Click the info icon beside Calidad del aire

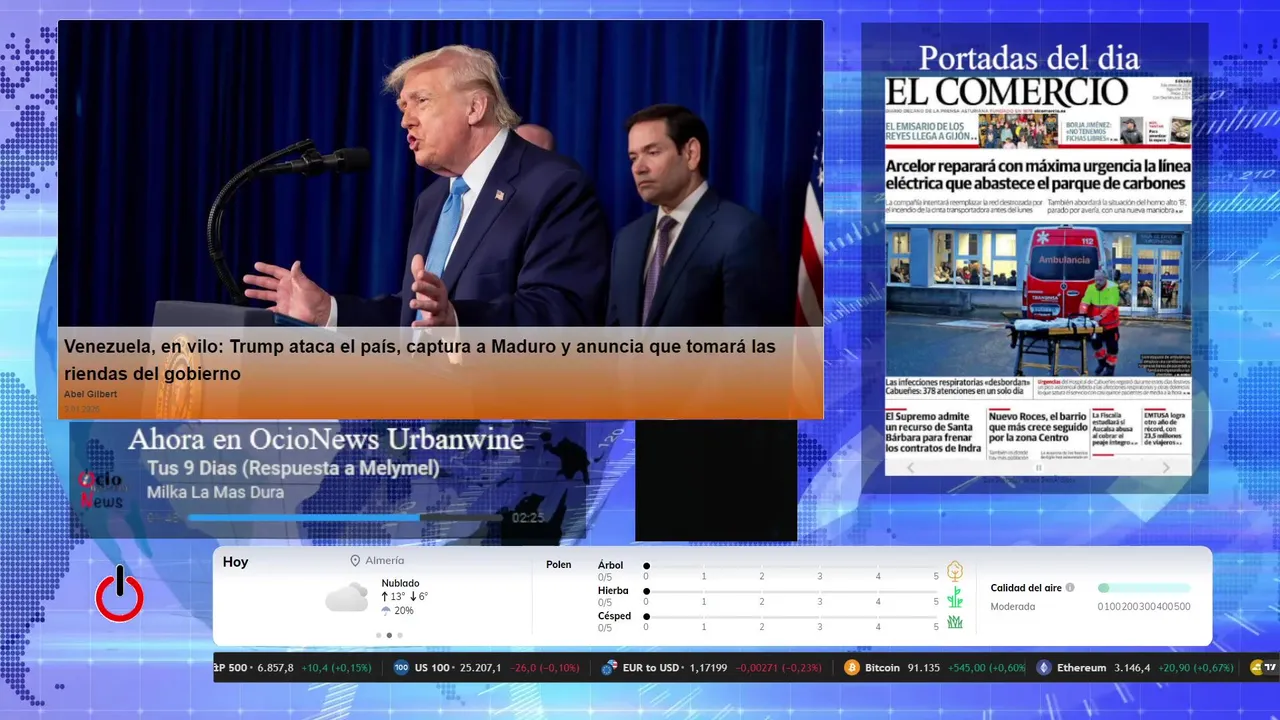click(x=1070, y=588)
